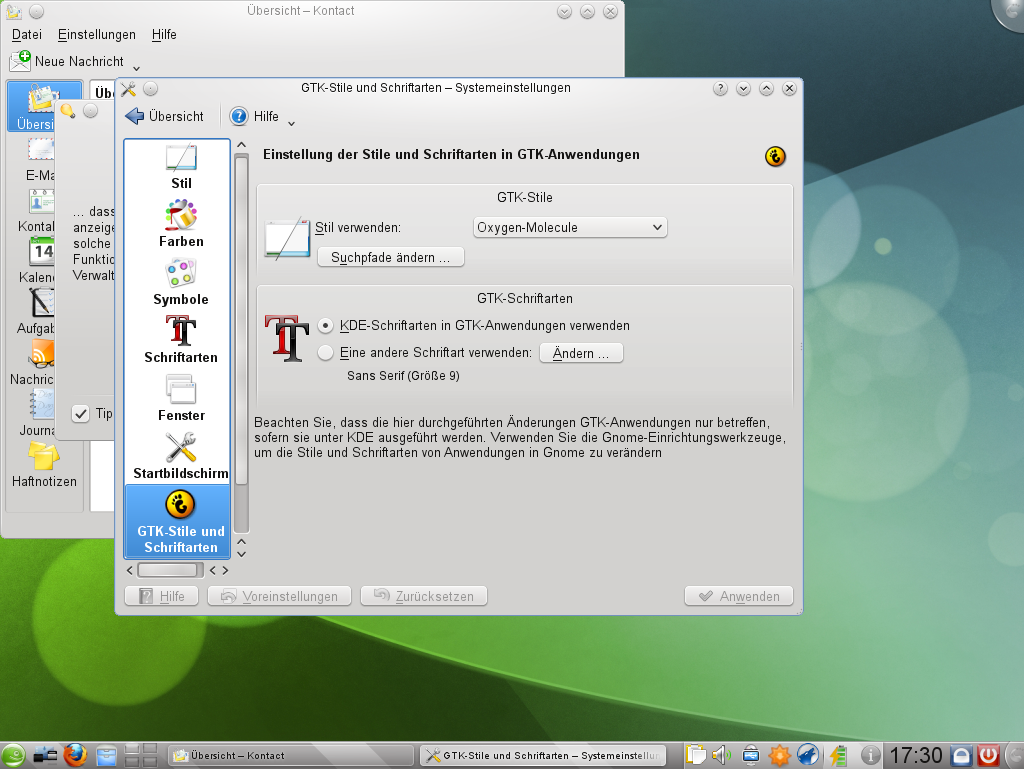Open the Oxygen-Molecule style dropdown
The width and height of the screenshot is (1024, 769).
[x=569, y=227]
